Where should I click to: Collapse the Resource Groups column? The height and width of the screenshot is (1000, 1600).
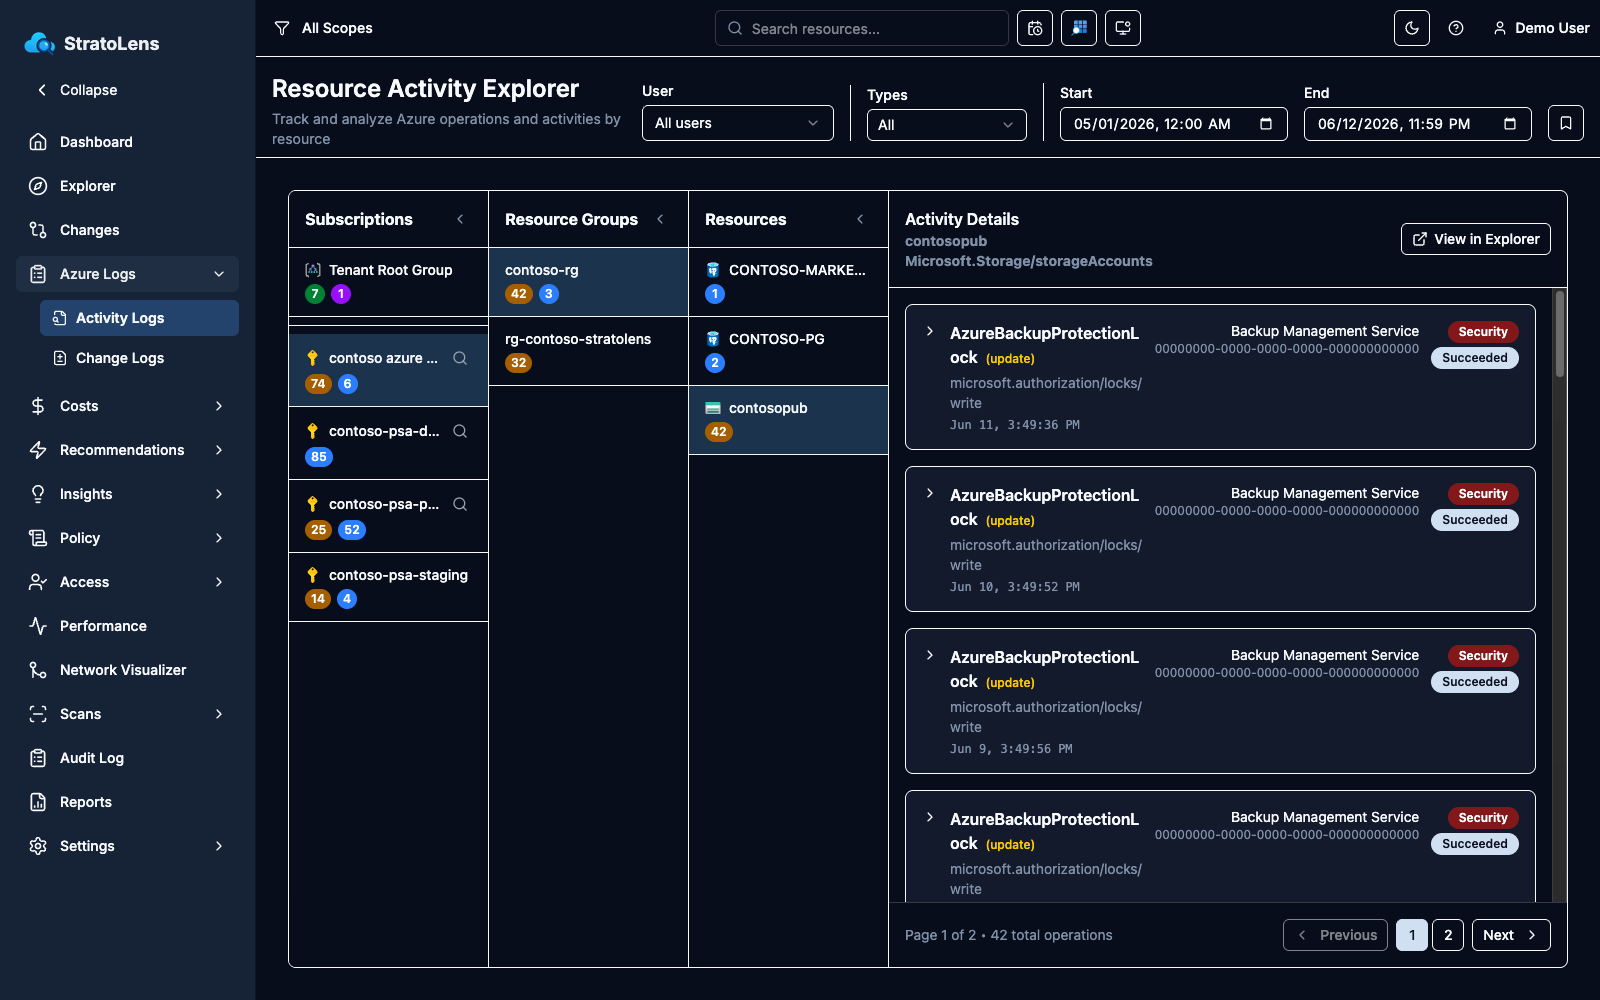point(660,219)
